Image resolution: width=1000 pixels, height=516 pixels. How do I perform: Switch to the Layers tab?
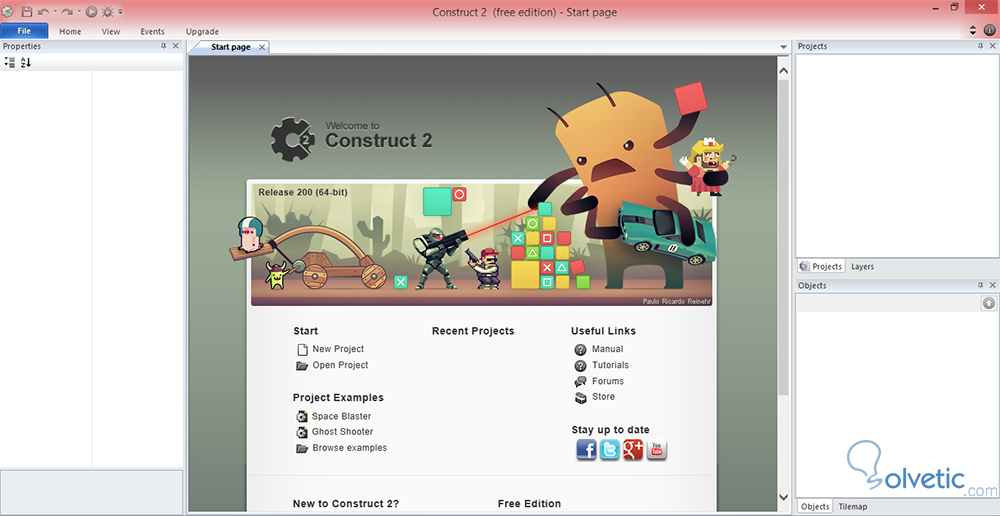click(862, 267)
